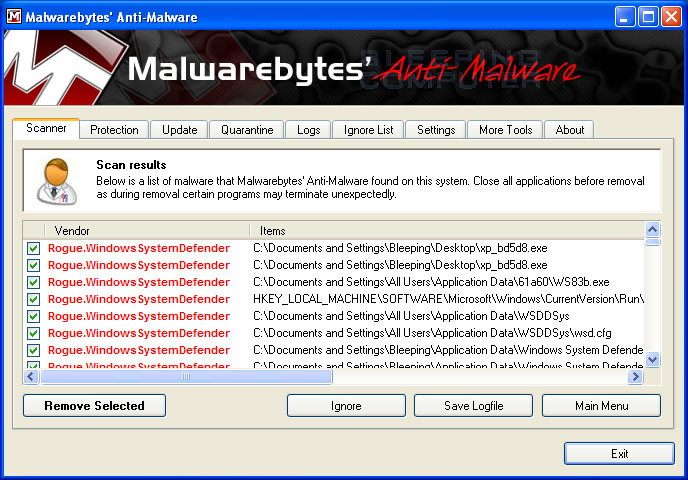Click Rogue.WindowsSystemDefender vendor in the WSDDSys folder row
The height and width of the screenshot is (480, 688).
pyautogui.click(x=139, y=316)
